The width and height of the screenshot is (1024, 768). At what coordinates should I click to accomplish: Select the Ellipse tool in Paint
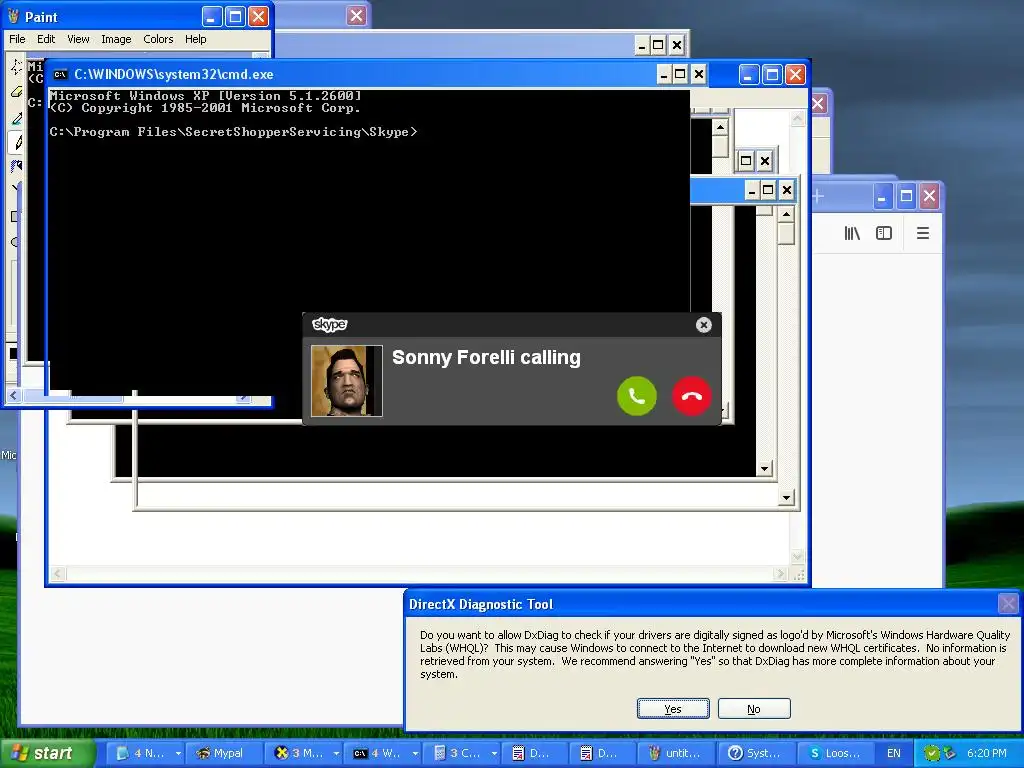pos(14,242)
